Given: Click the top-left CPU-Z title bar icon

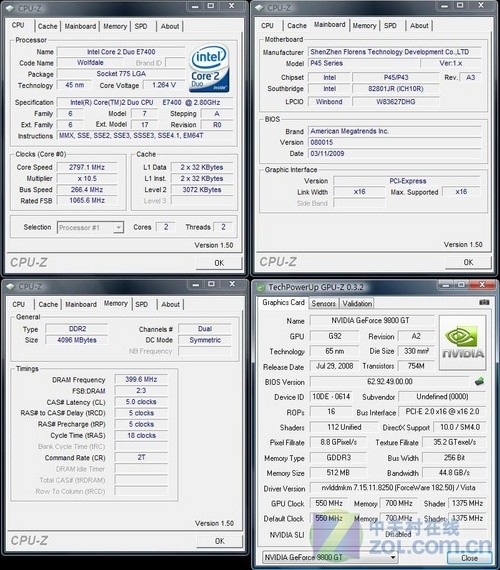Looking at the screenshot, I should (10, 8).
